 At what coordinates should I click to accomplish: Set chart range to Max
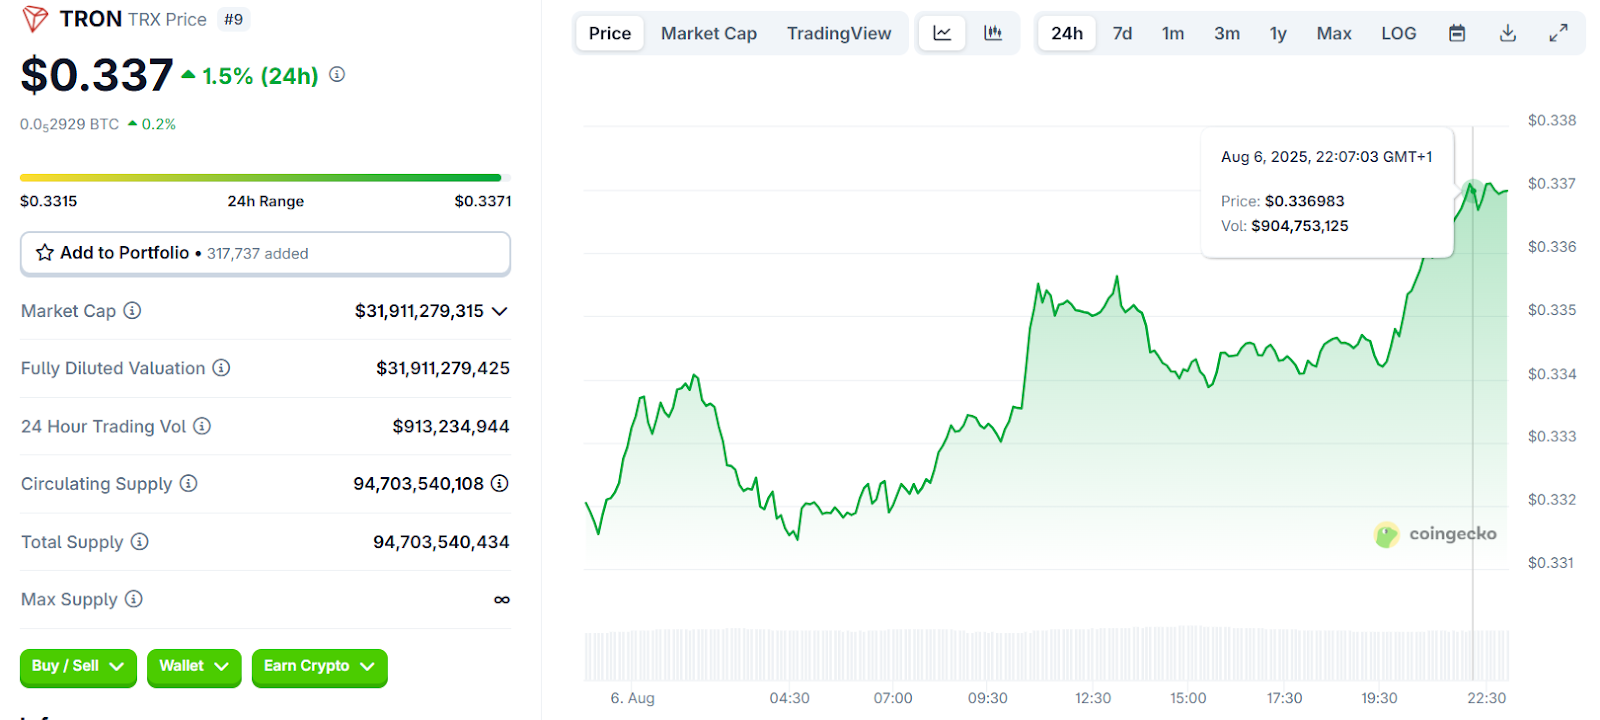tap(1334, 33)
